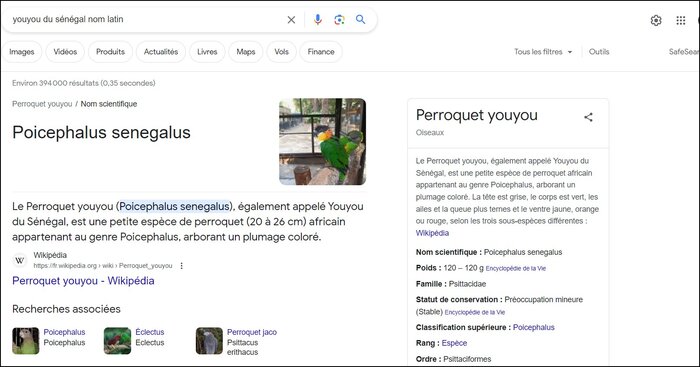Image resolution: width=700 pixels, height=367 pixels.
Task: Open Poicephalus related search thumbnail
Action: [25, 341]
